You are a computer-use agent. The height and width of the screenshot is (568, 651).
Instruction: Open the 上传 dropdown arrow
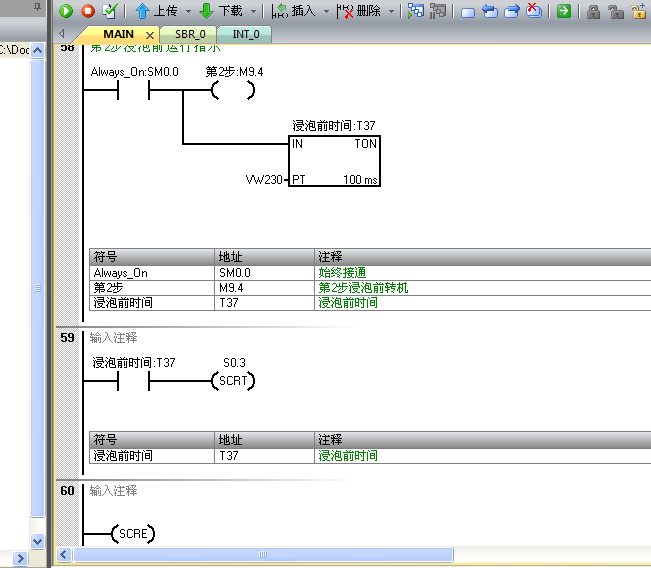pyautogui.click(x=188, y=11)
